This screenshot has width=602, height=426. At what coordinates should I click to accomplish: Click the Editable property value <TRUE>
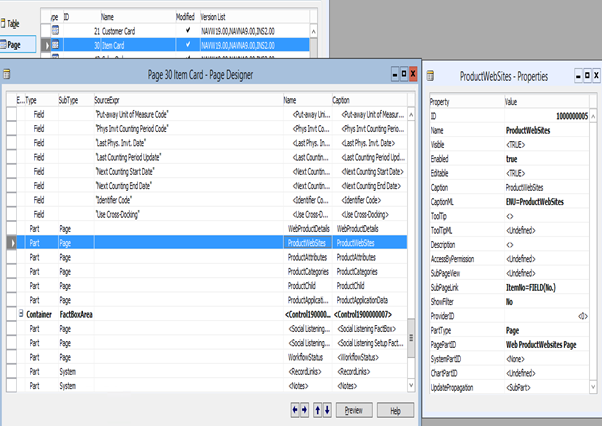[x=546, y=173]
